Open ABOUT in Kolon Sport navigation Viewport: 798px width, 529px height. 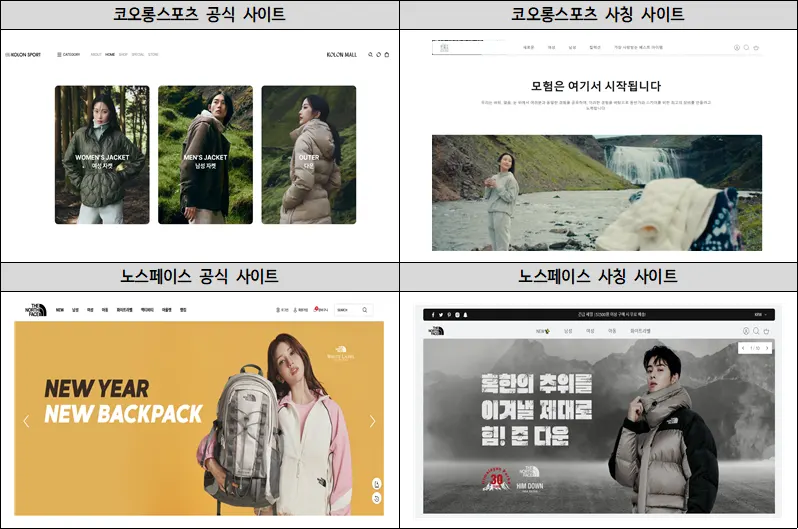tap(96, 54)
